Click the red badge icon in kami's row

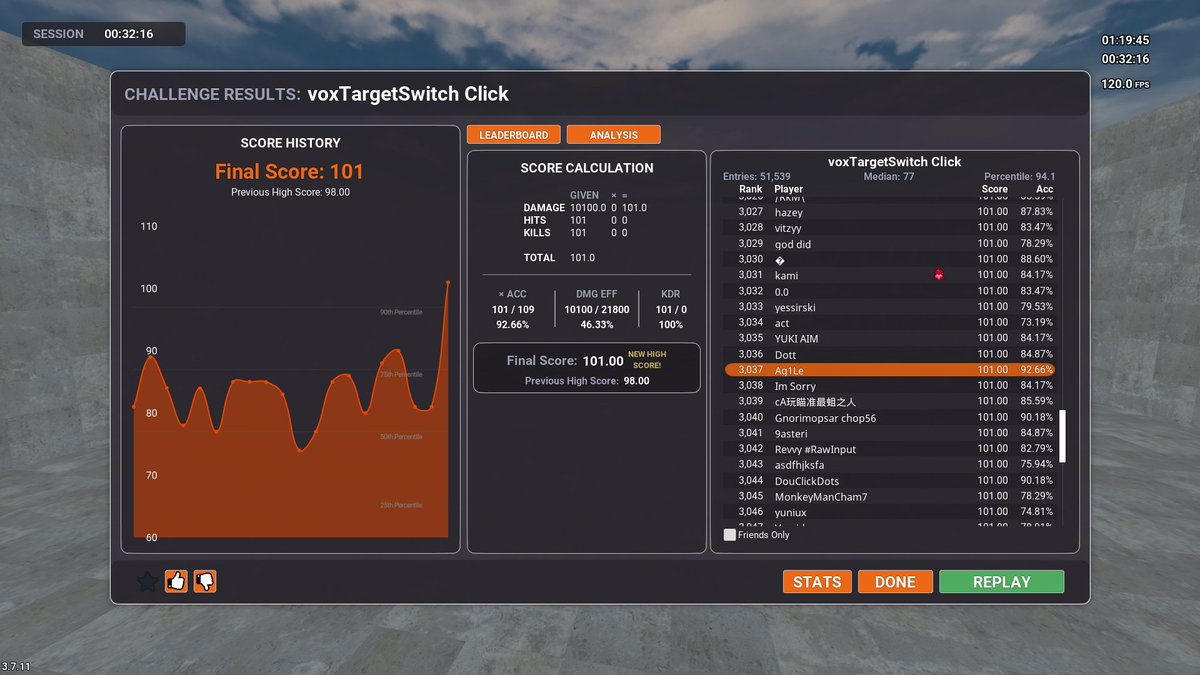click(x=939, y=275)
